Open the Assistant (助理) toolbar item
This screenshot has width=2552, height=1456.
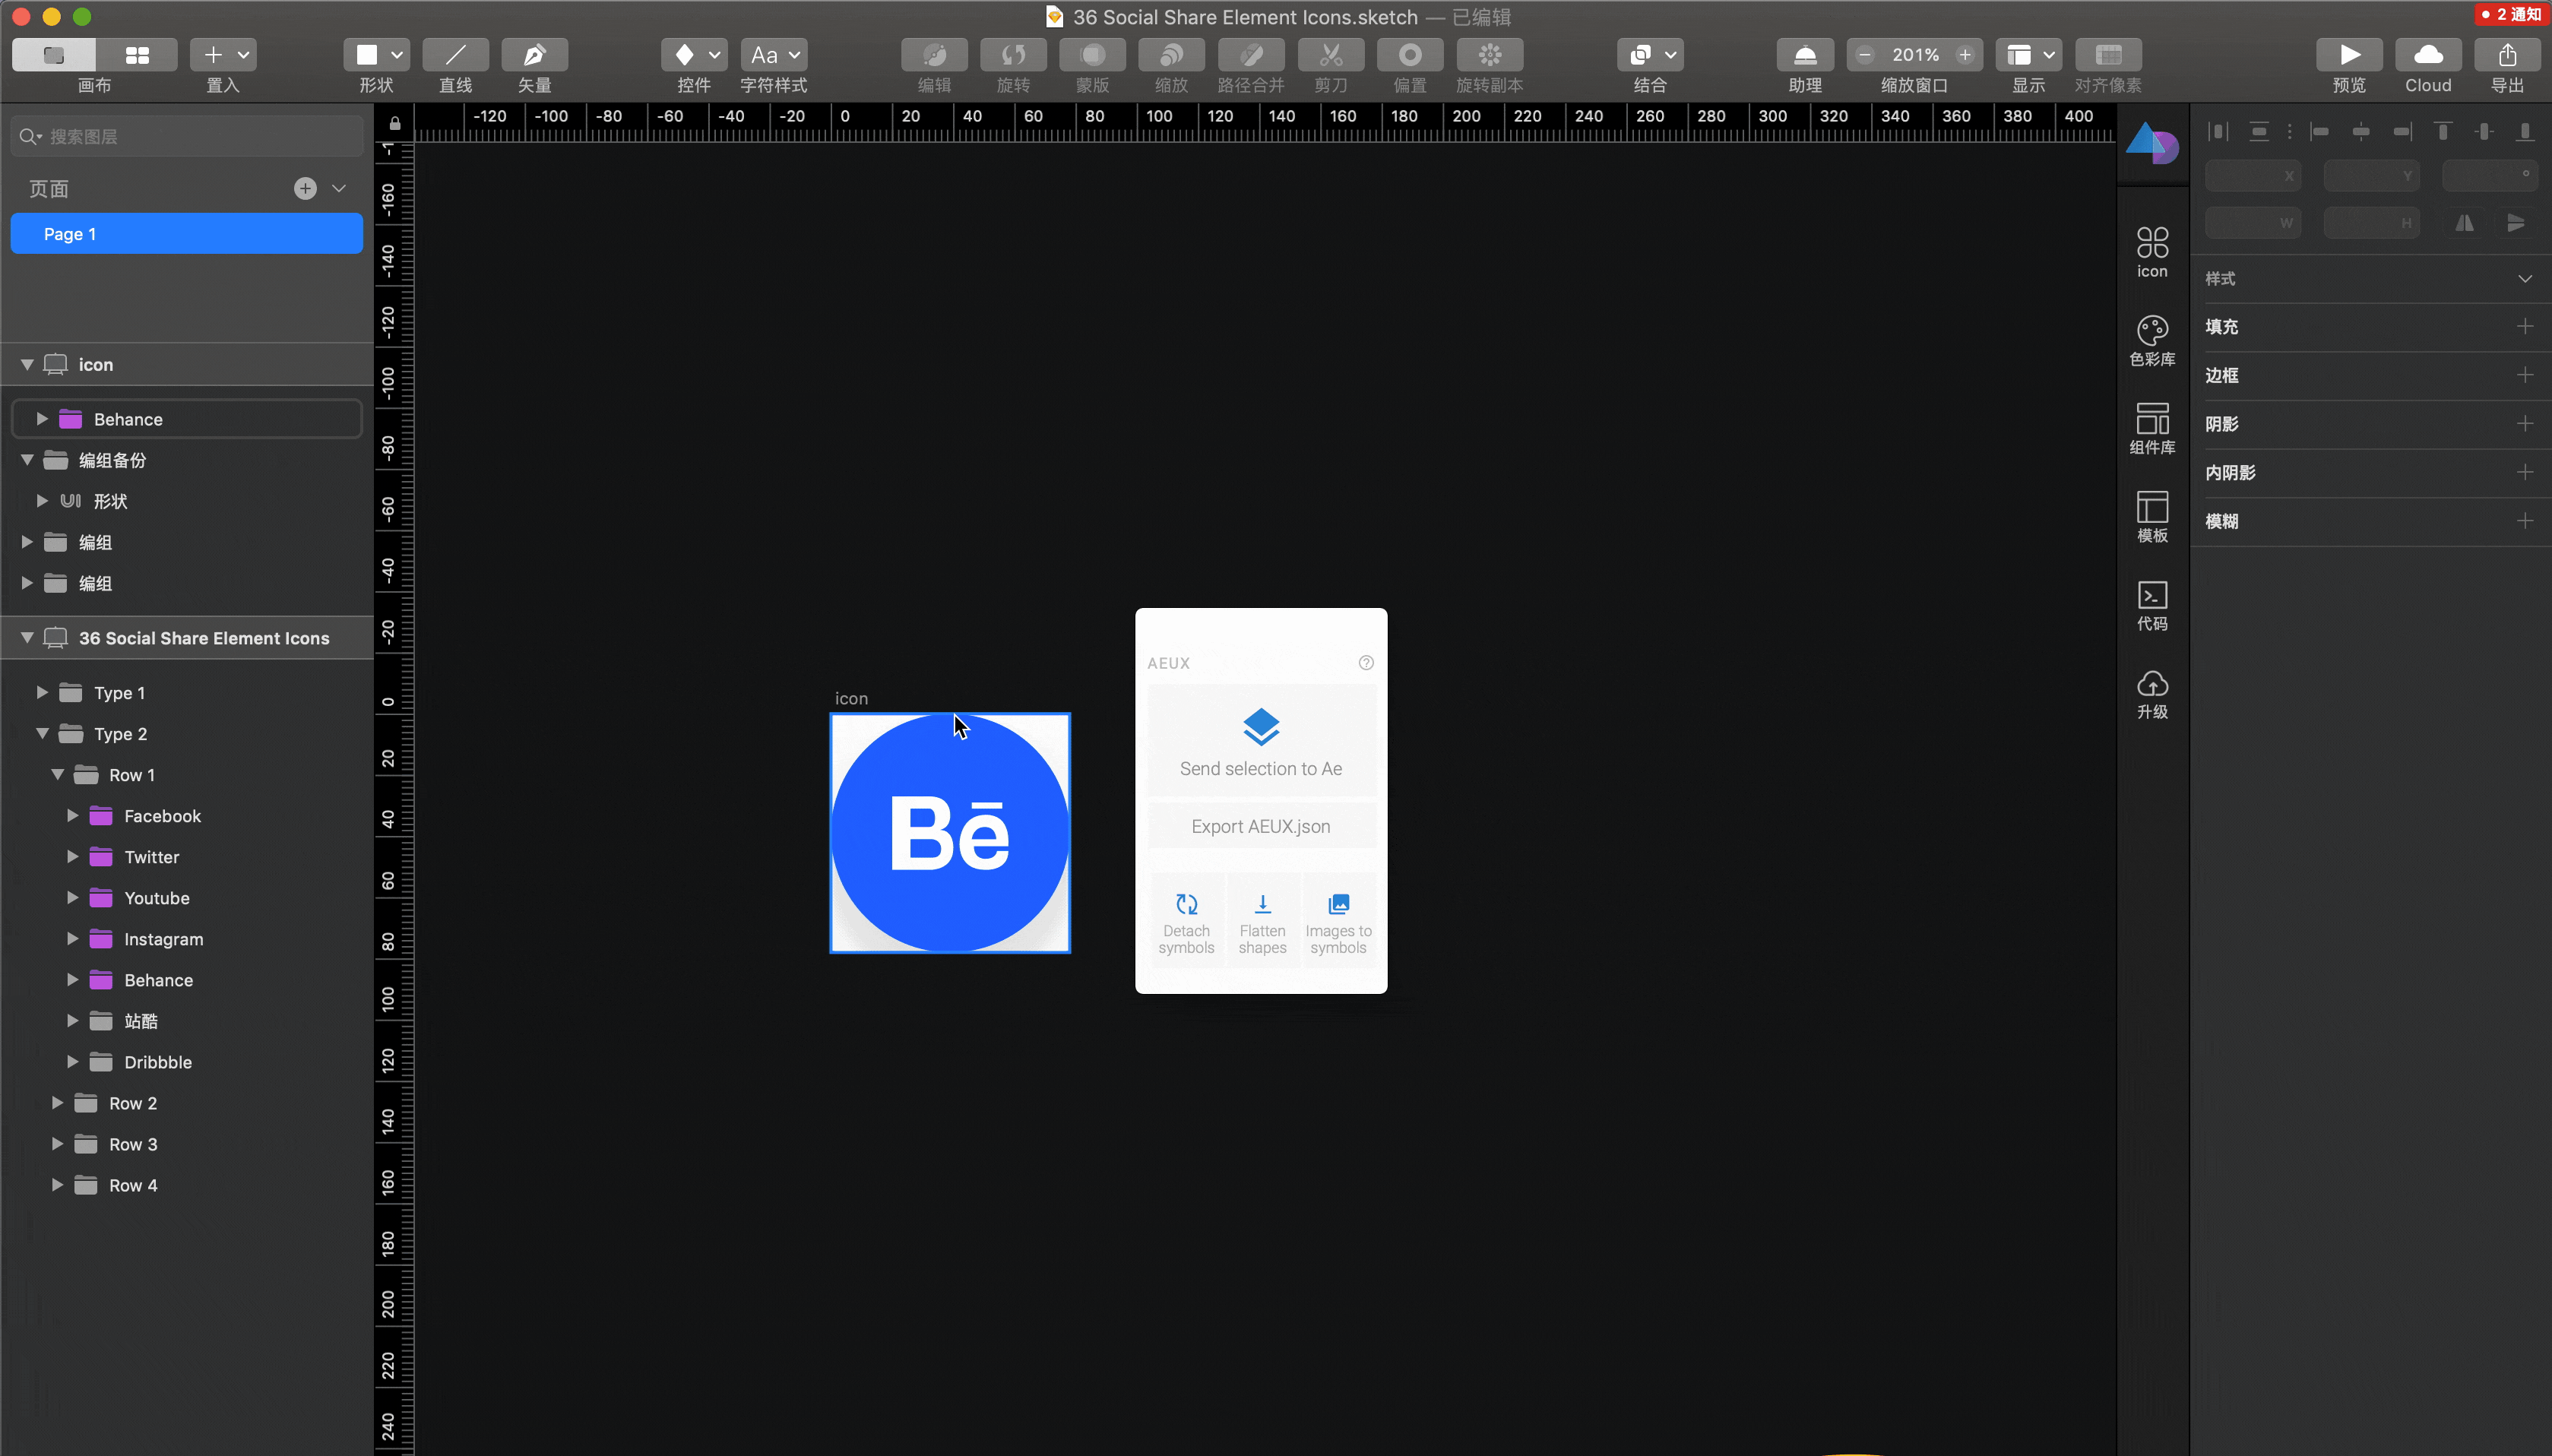[x=1805, y=55]
